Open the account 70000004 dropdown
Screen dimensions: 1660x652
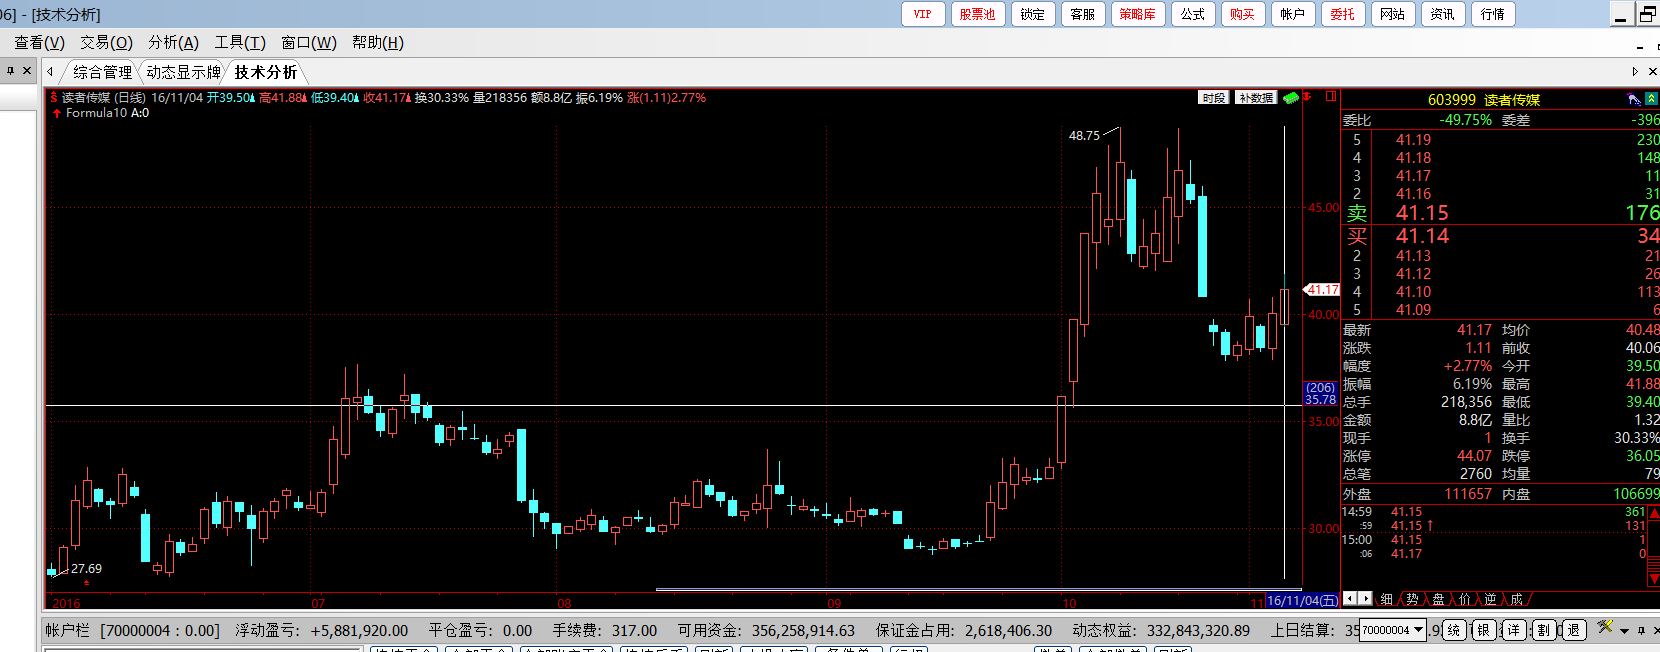pos(1419,630)
